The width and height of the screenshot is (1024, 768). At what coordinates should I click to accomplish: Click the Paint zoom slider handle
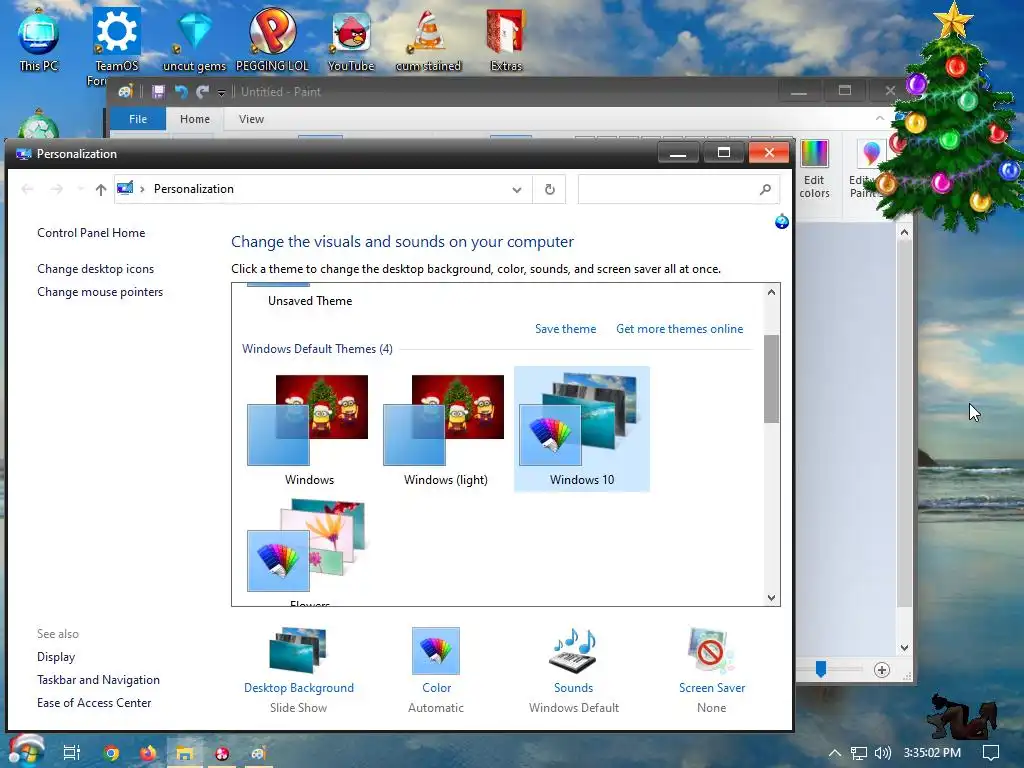click(821, 669)
